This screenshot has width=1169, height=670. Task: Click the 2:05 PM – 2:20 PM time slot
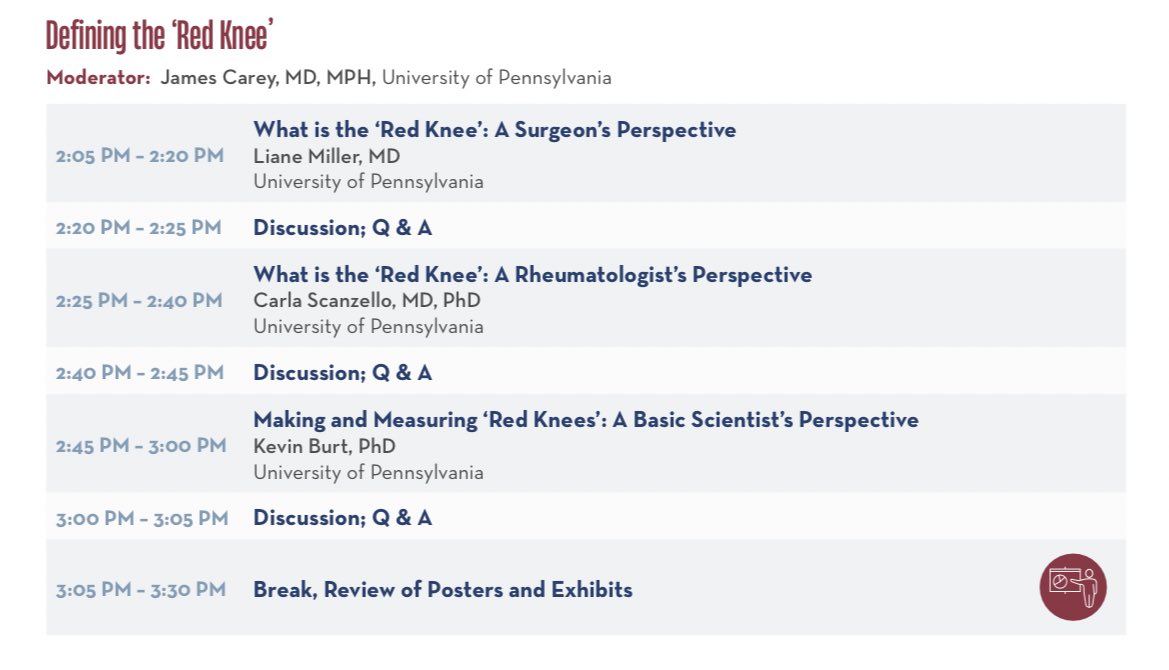click(139, 156)
